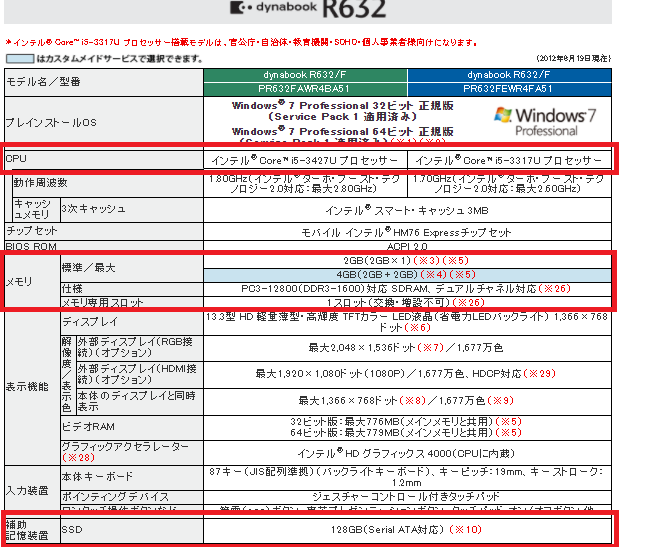The image size is (651, 547).
Task: Click the 'CPU' row label
Action: pos(16,159)
